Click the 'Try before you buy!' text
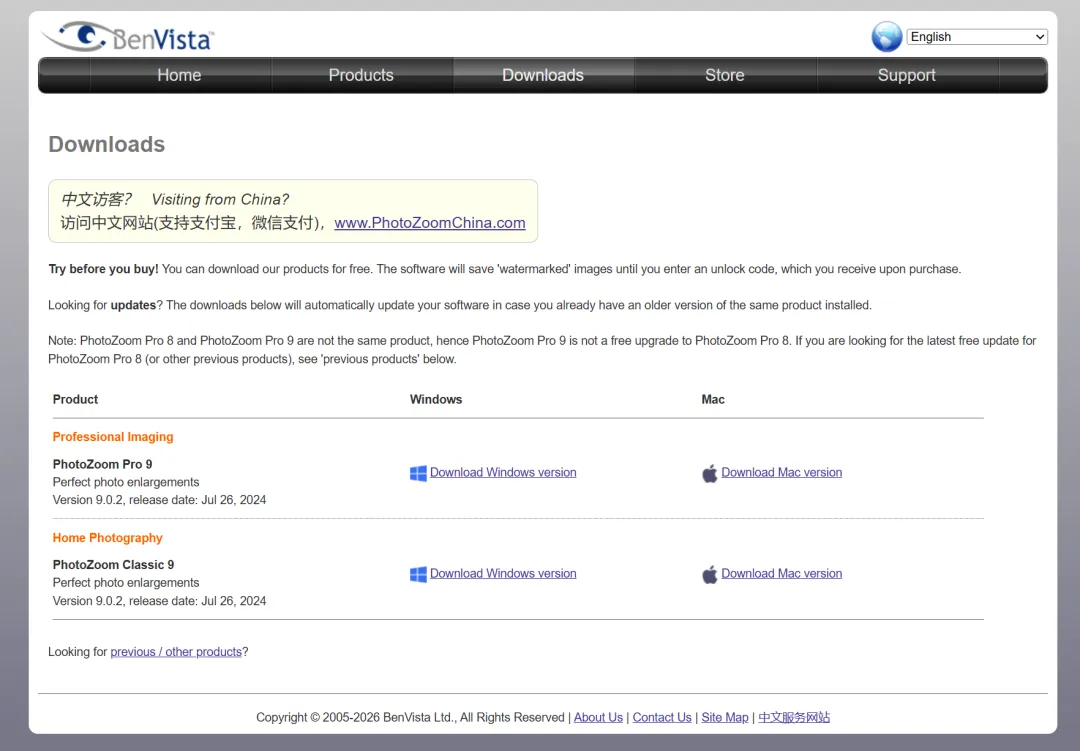Screen dimensions: 1080x751 coord(103,269)
